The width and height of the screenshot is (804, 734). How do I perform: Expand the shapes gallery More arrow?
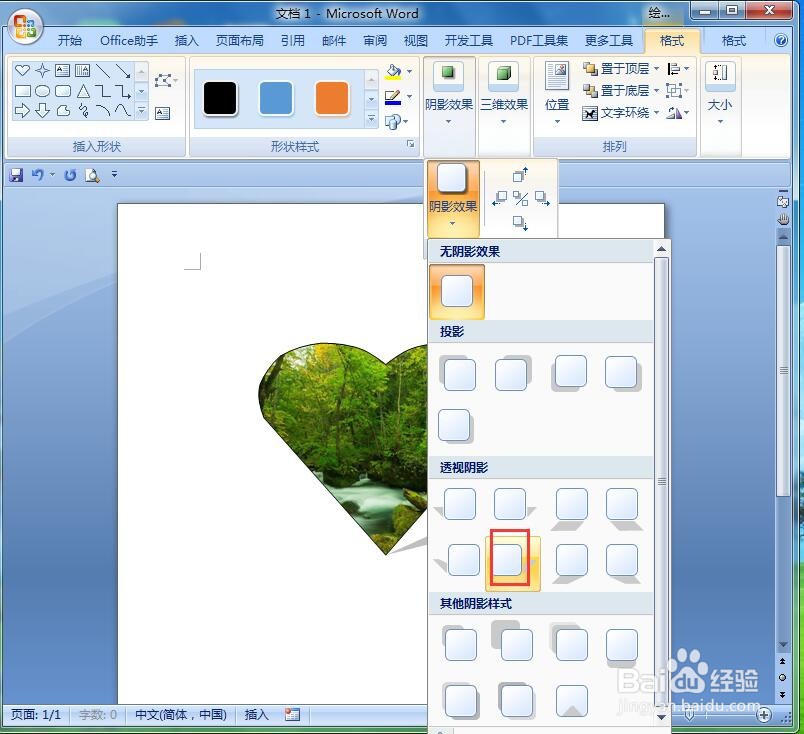(x=142, y=110)
